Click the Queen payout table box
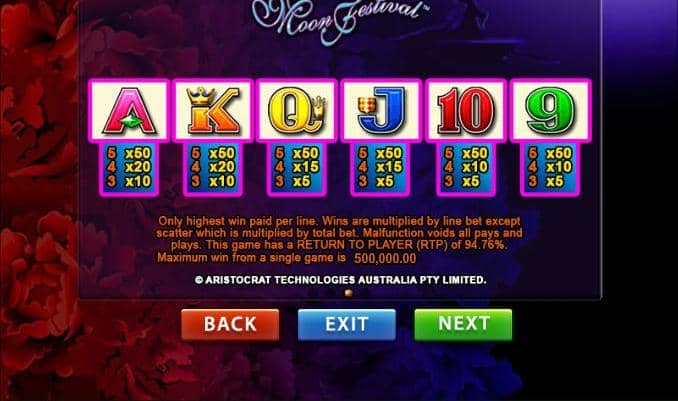 click(x=297, y=168)
